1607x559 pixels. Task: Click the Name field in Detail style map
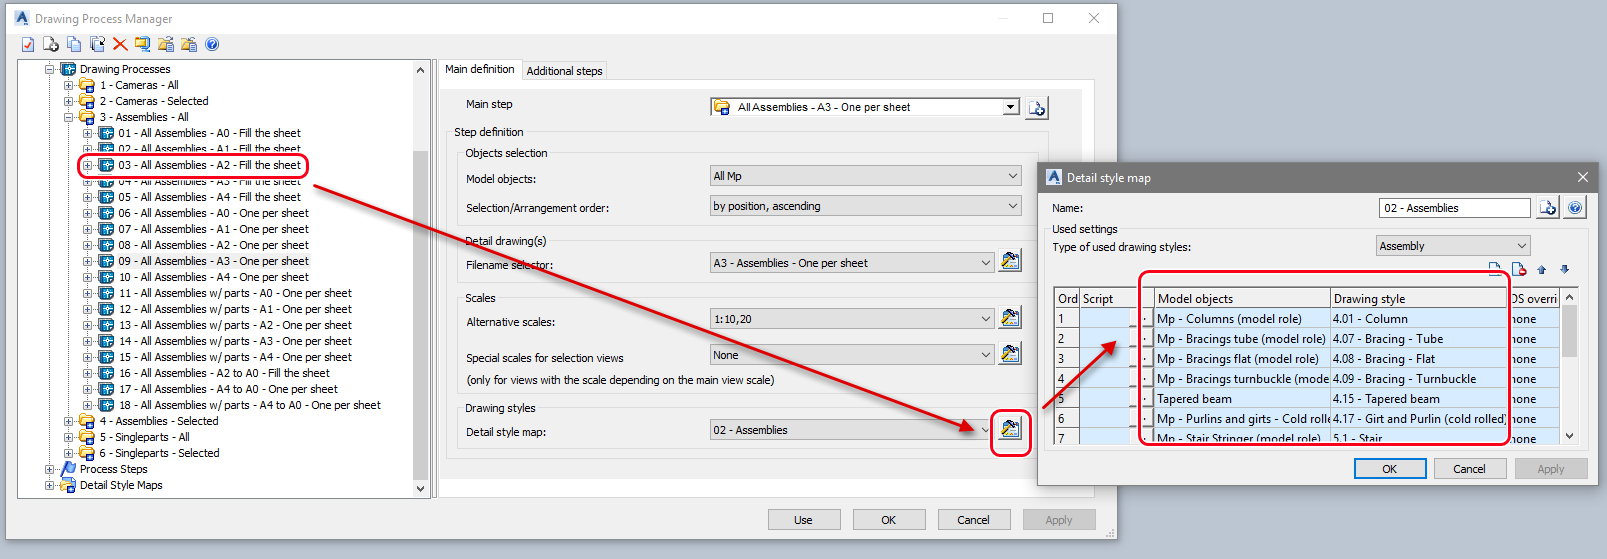1454,208
